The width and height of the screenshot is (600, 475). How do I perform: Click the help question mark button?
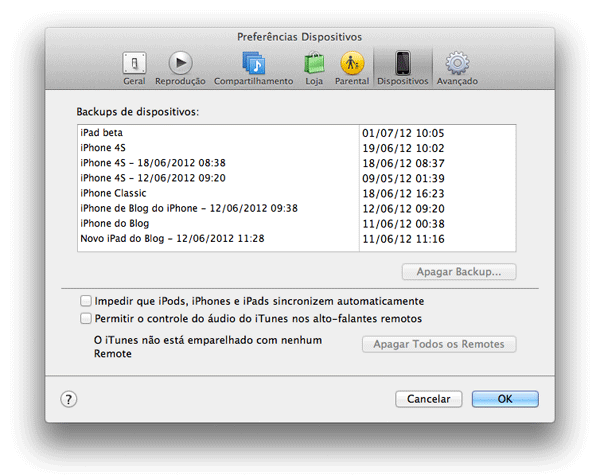[68, 399]
